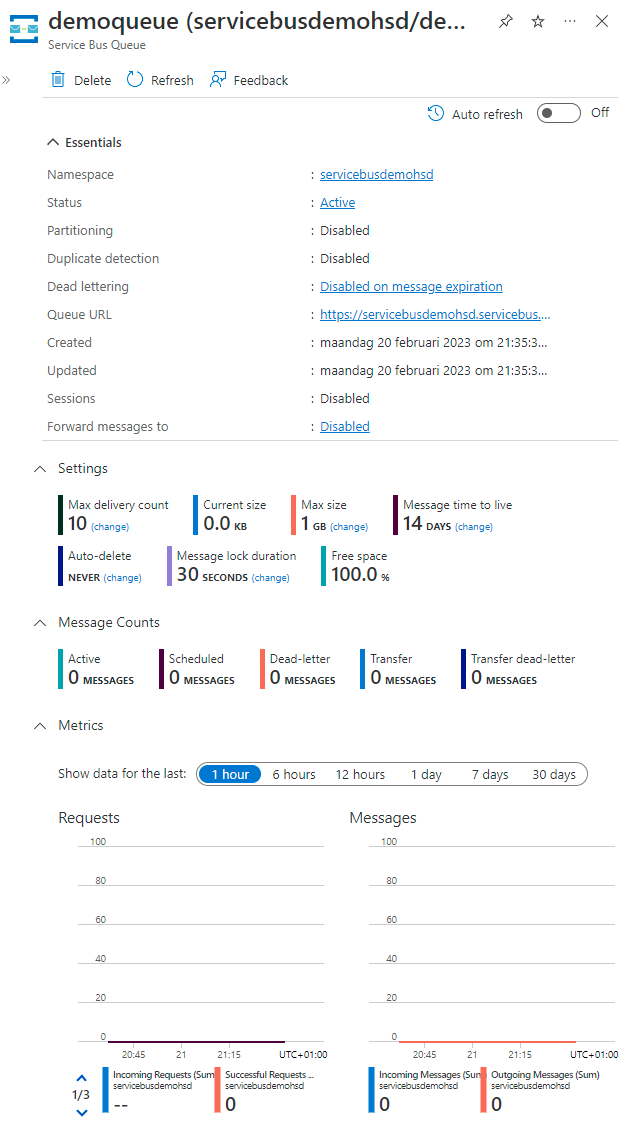Click the Dead-letter messages count tile
Screen dimensions: 634x1137
[x=297, y=669]
